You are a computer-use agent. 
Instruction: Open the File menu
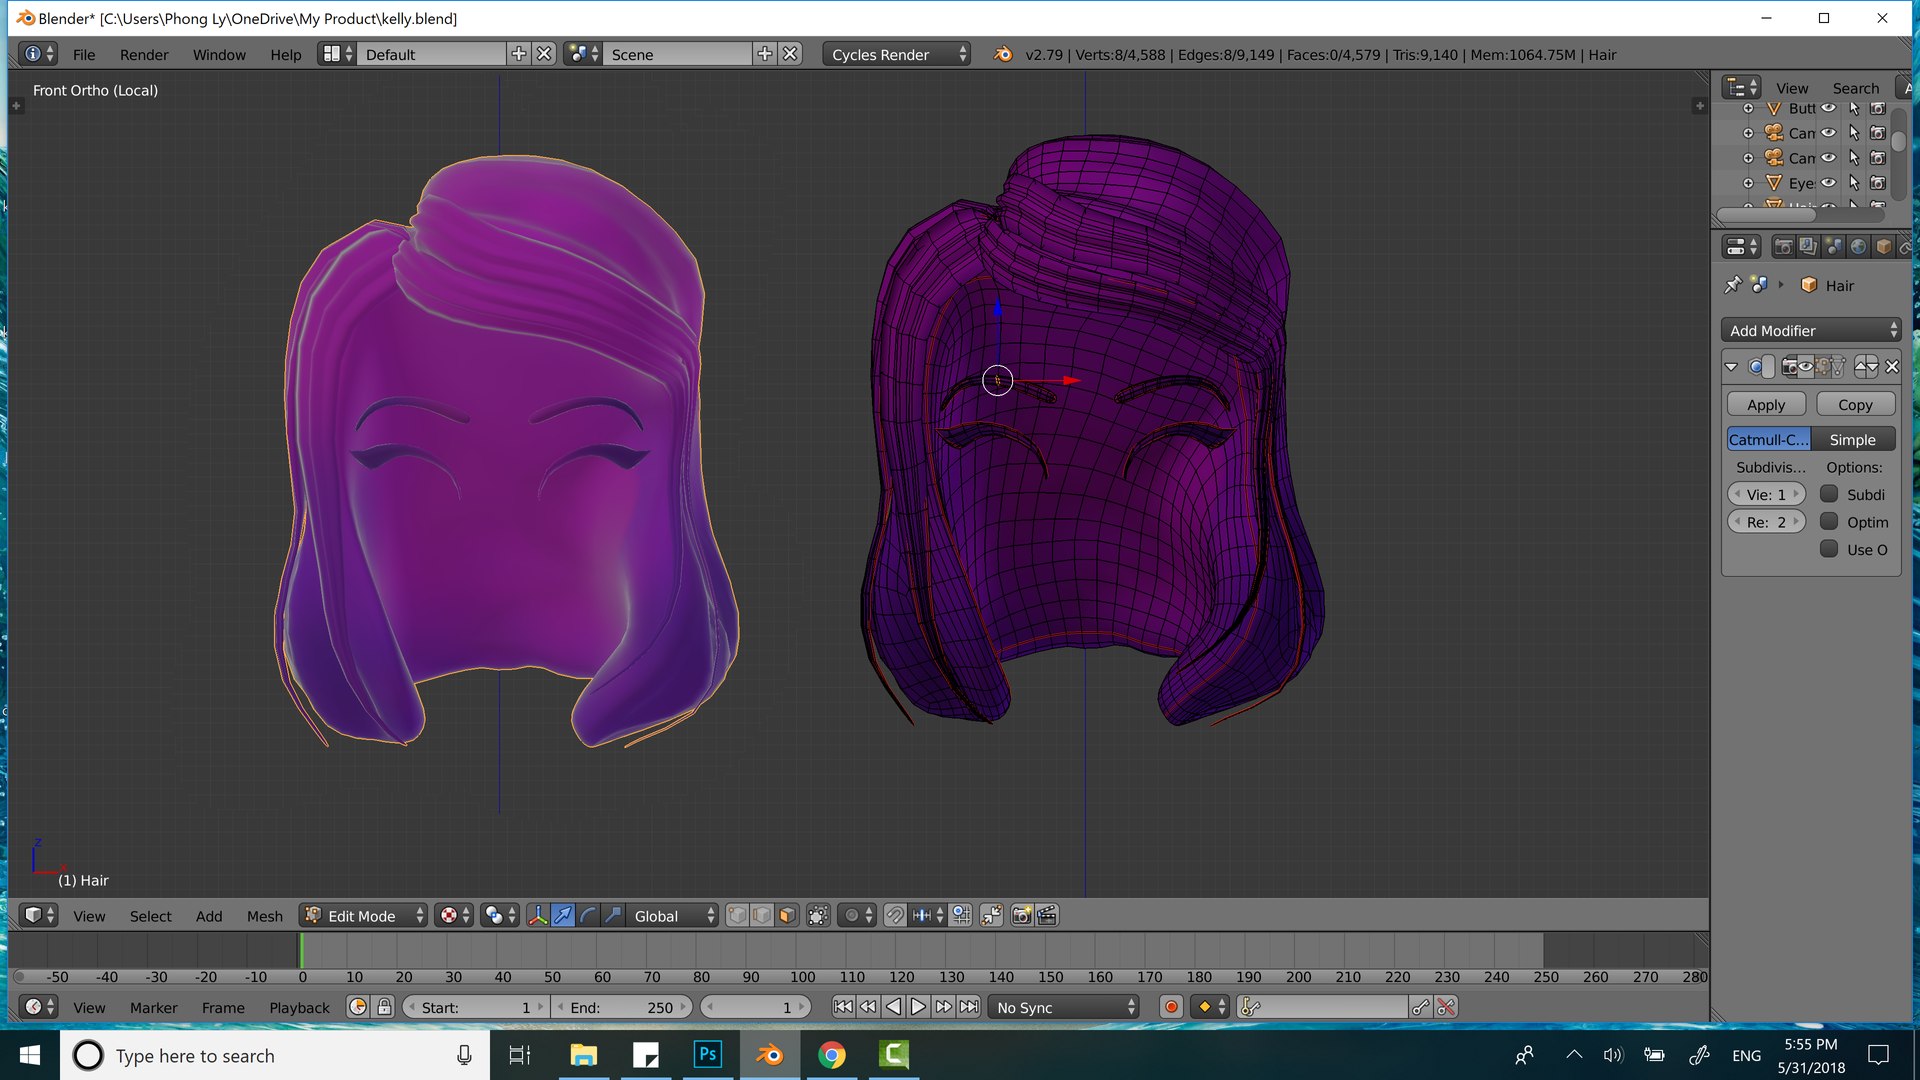84,54
